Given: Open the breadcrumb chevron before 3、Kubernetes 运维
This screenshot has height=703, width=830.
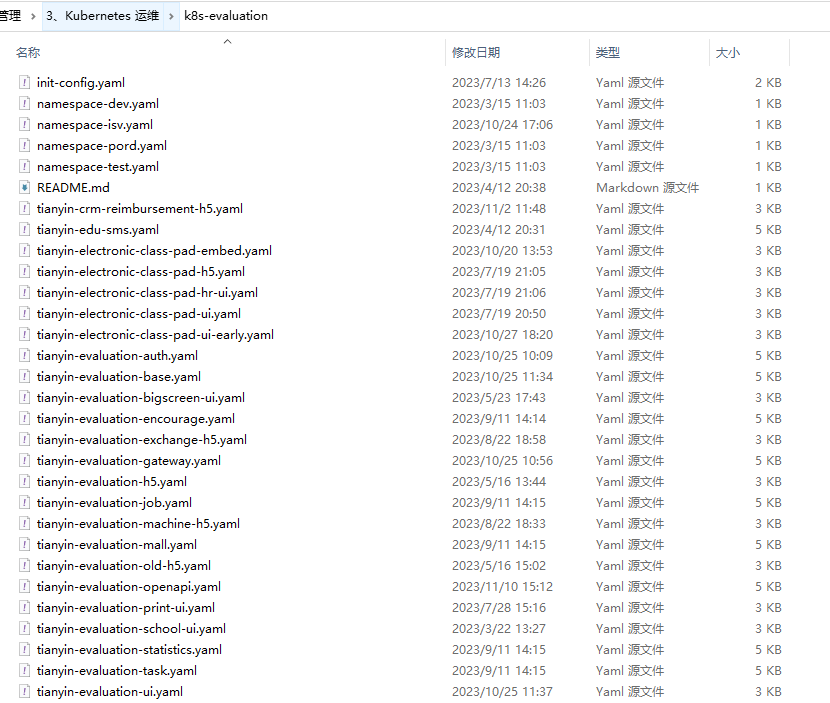Looking at the screenshot, I should tap(33, 16).
